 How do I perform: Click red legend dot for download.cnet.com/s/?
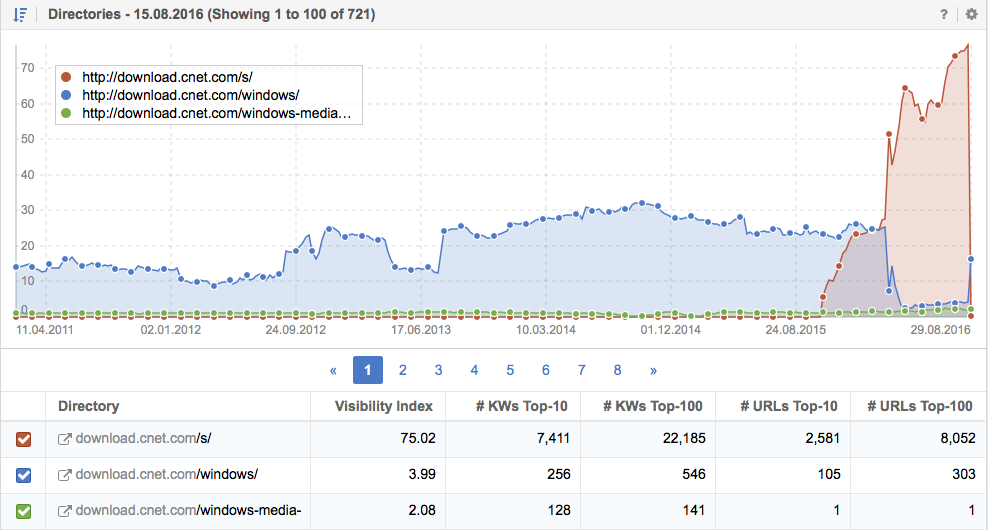[66, 77]
